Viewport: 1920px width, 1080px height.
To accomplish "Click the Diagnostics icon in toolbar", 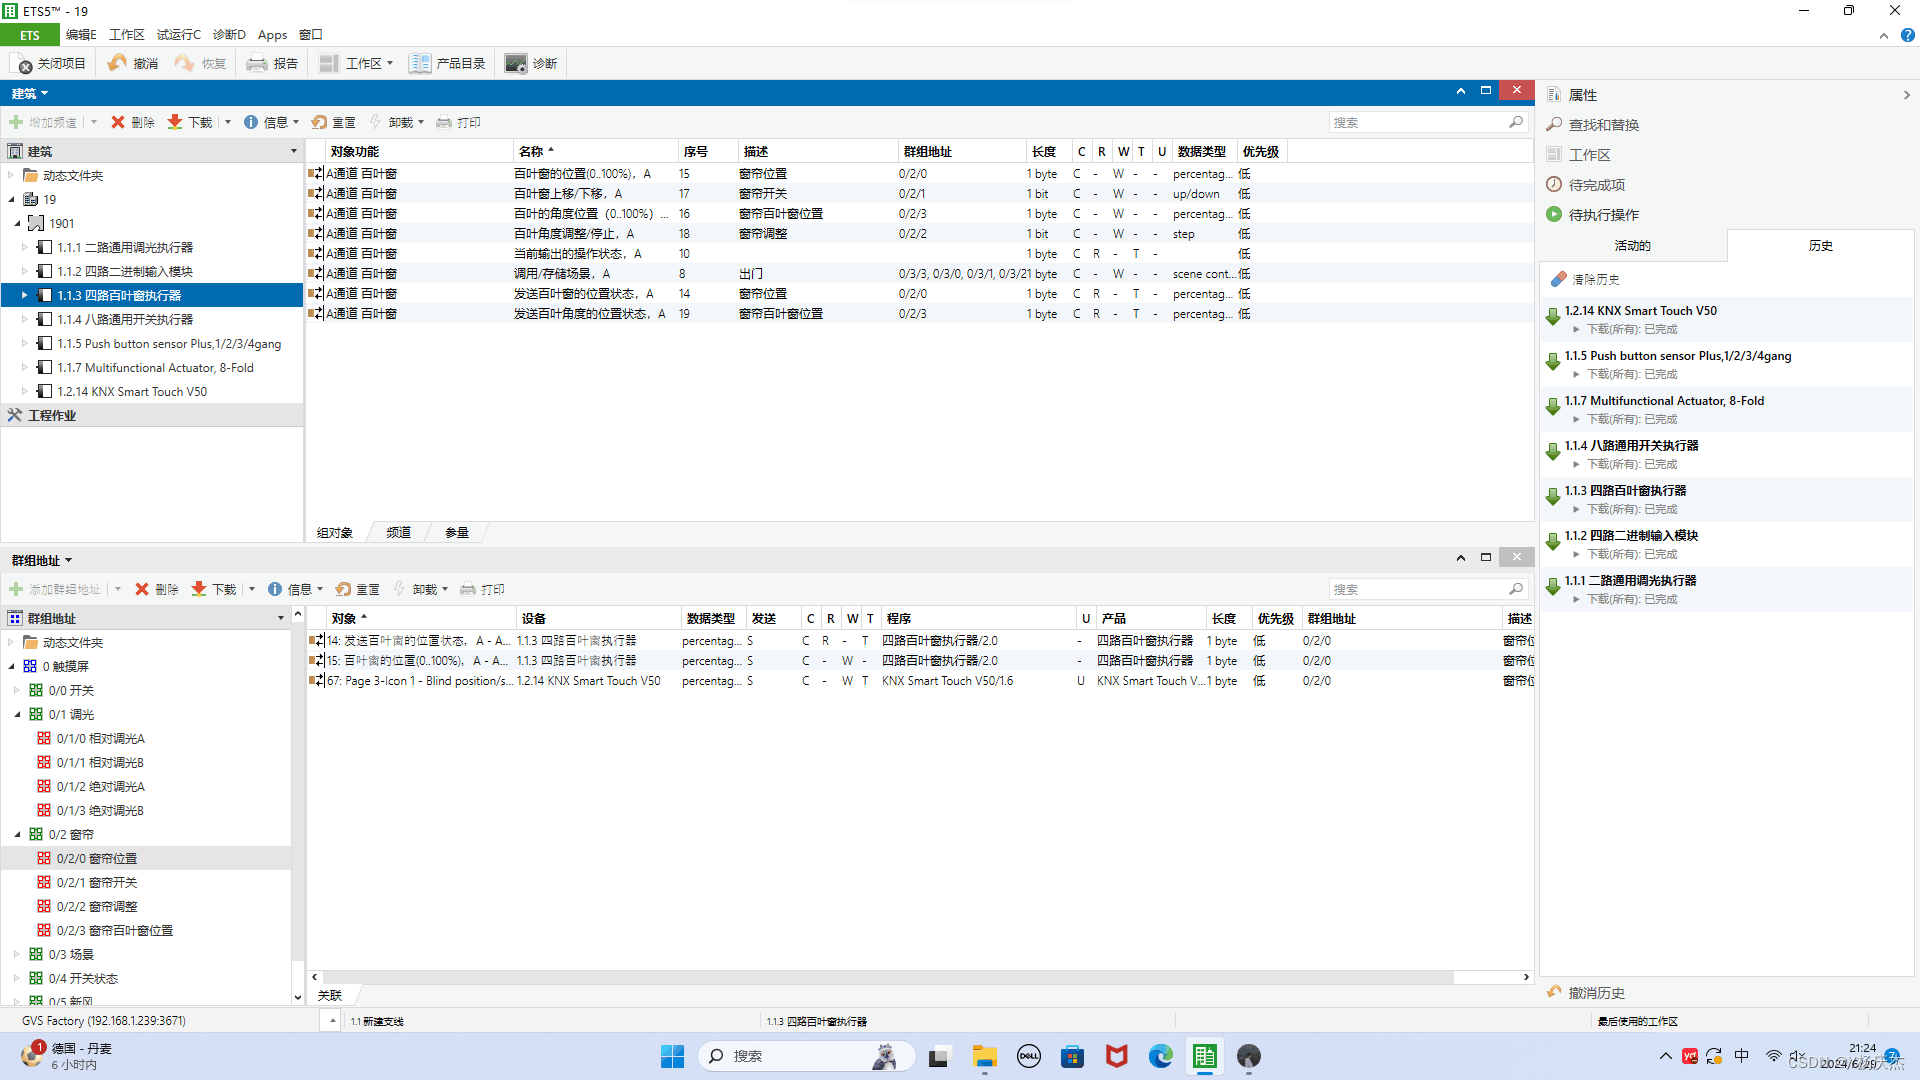I will coord(516,64).
